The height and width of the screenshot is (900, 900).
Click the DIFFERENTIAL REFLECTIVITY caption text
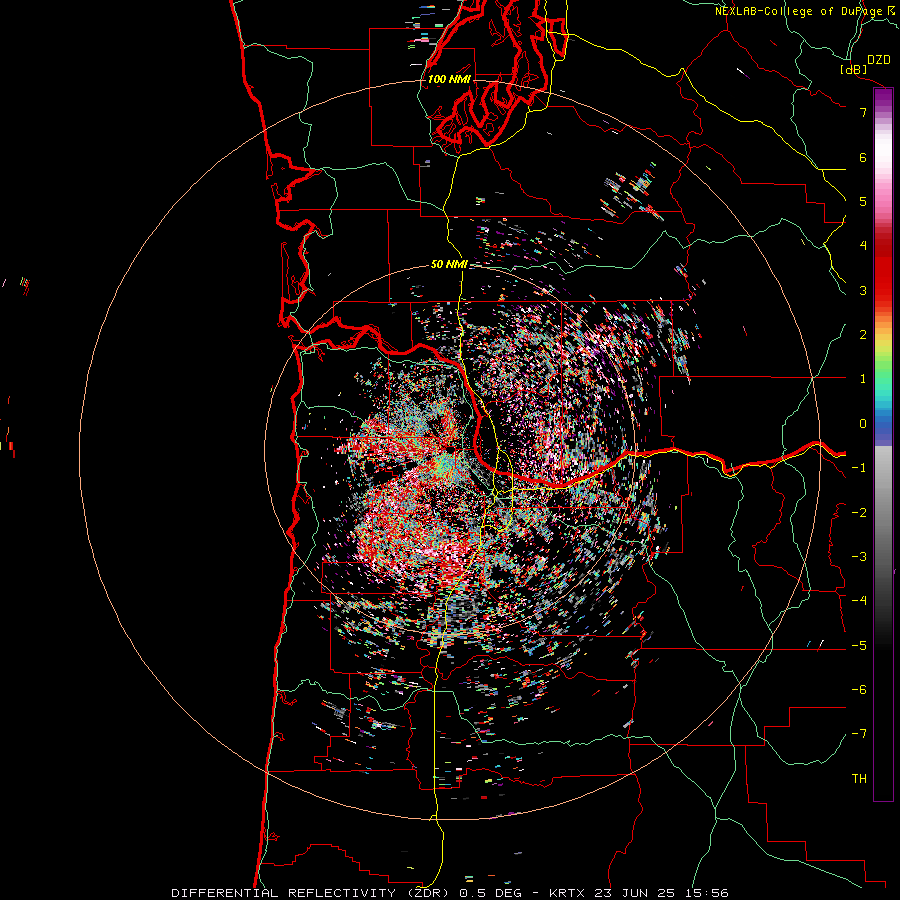click(284, 893)
